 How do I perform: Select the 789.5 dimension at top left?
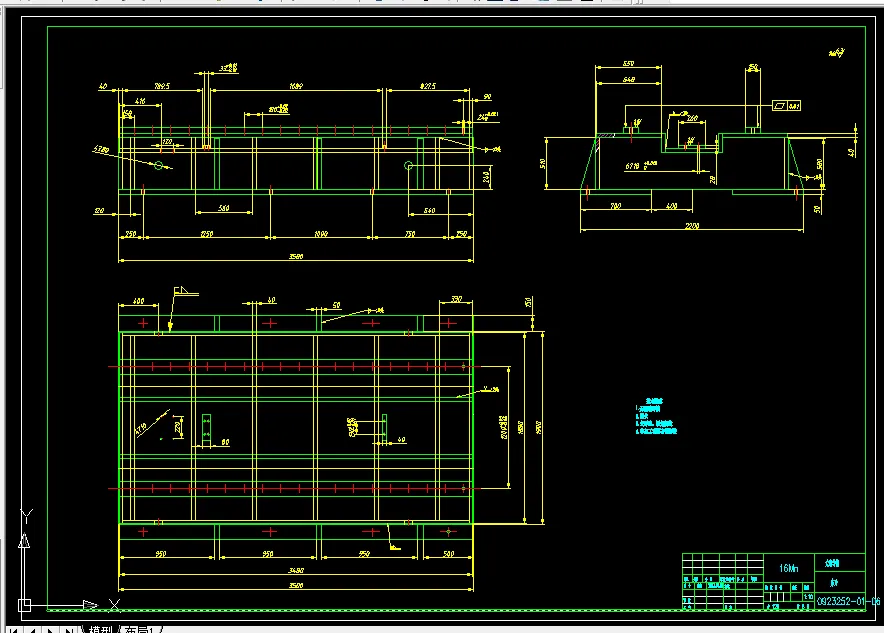[x=162, y=86]
